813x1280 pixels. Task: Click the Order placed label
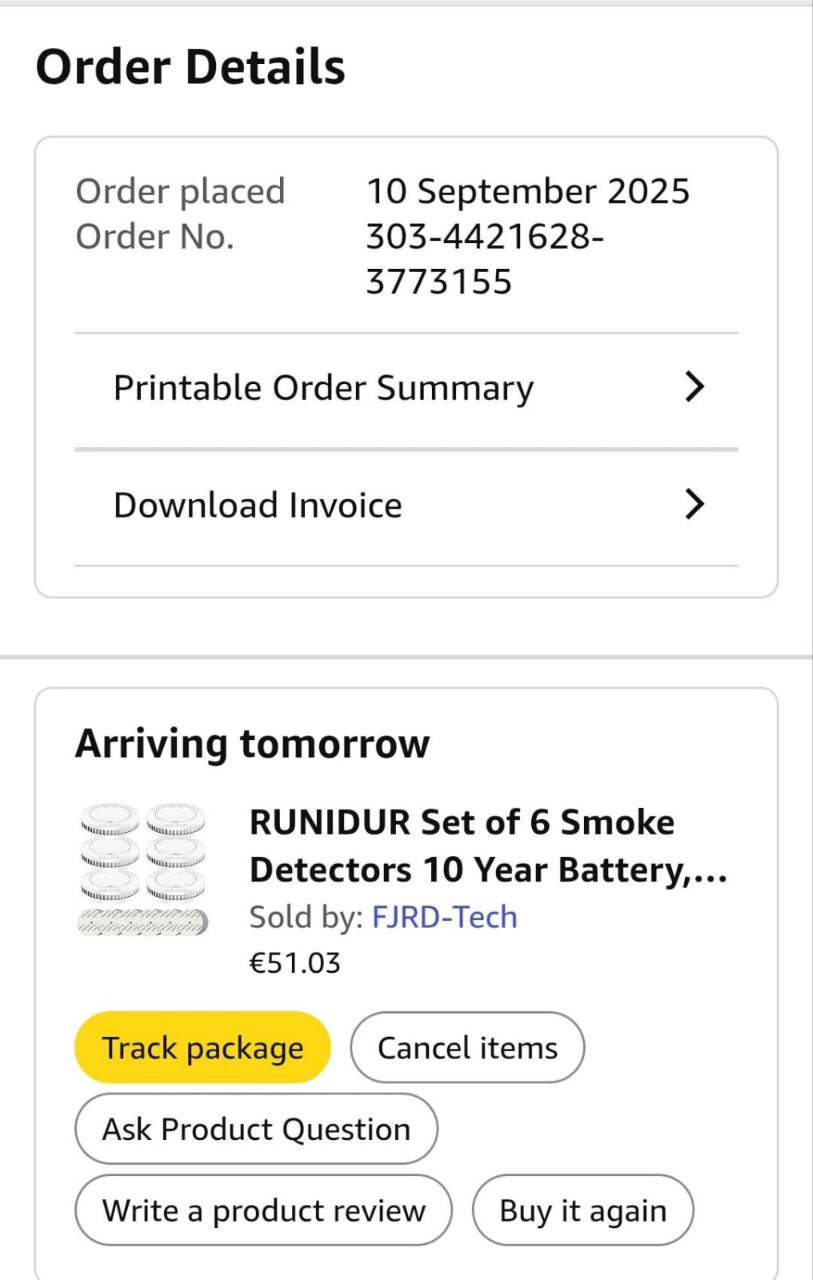(180, 190)
